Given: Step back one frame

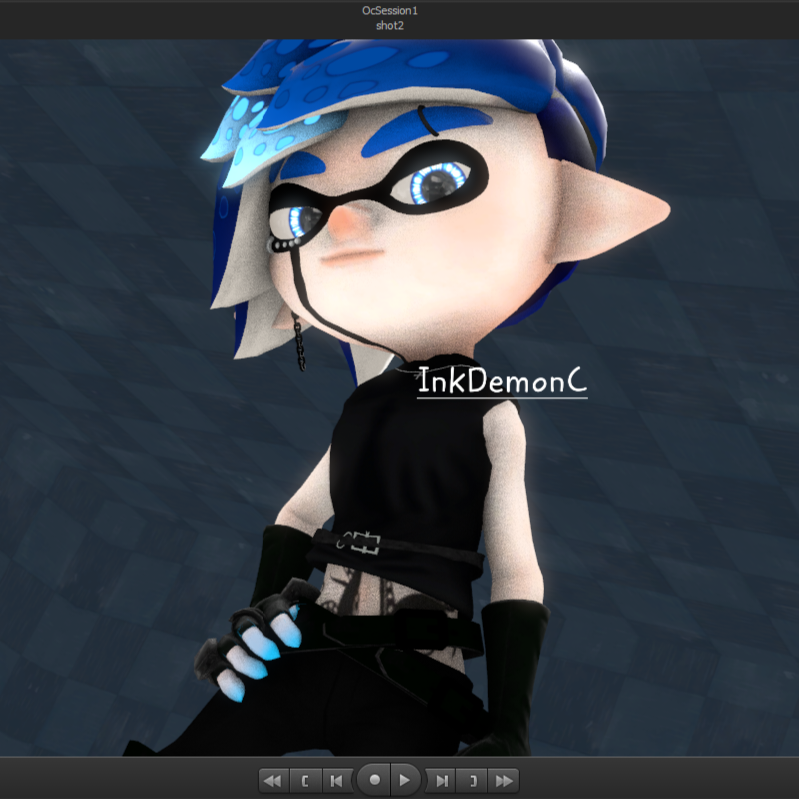Looking at the screenshot, I should [337, 779].
